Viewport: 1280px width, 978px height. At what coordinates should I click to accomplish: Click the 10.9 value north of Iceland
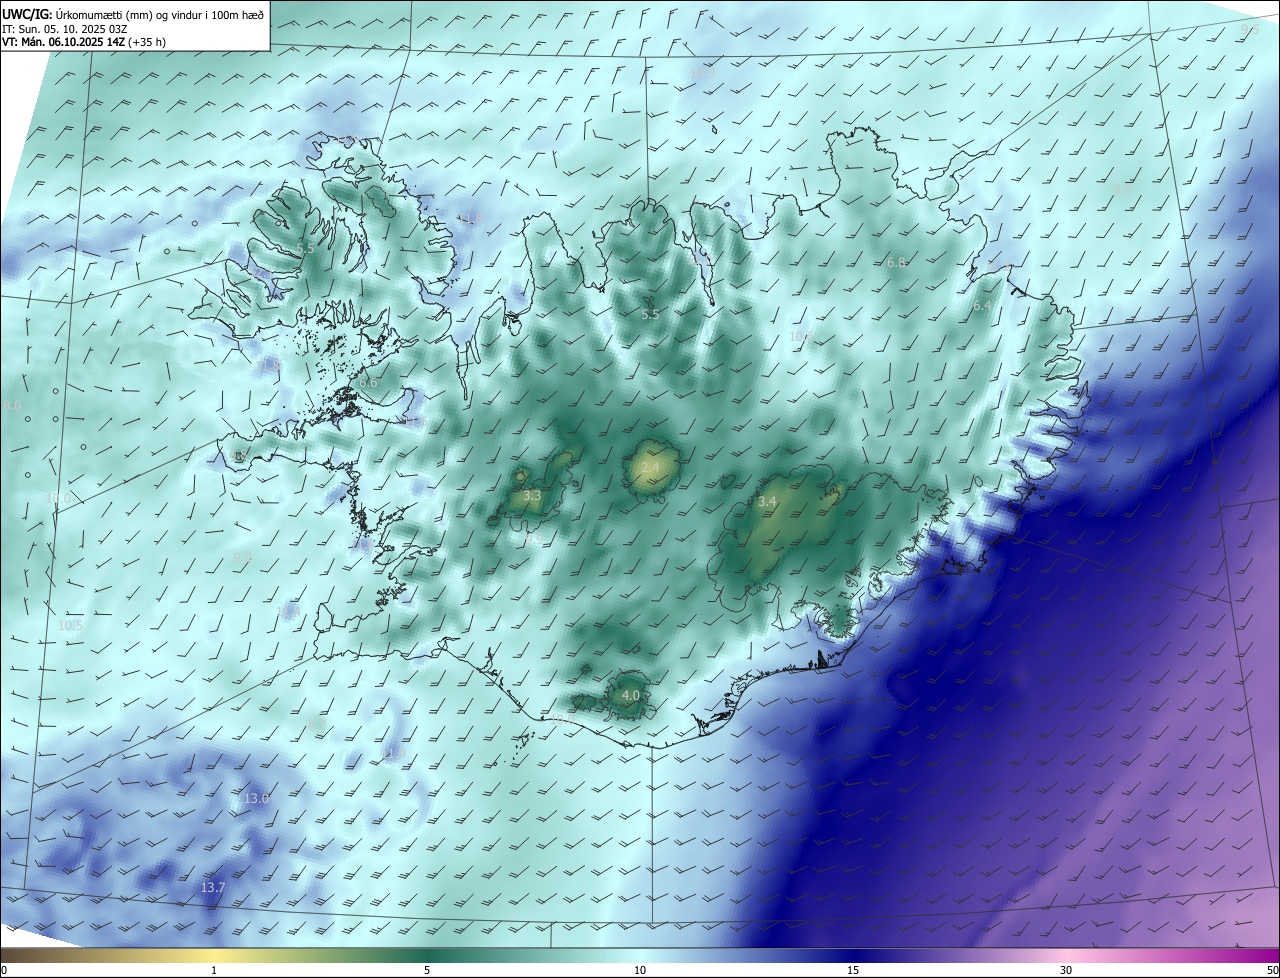(x=702, y=73)
